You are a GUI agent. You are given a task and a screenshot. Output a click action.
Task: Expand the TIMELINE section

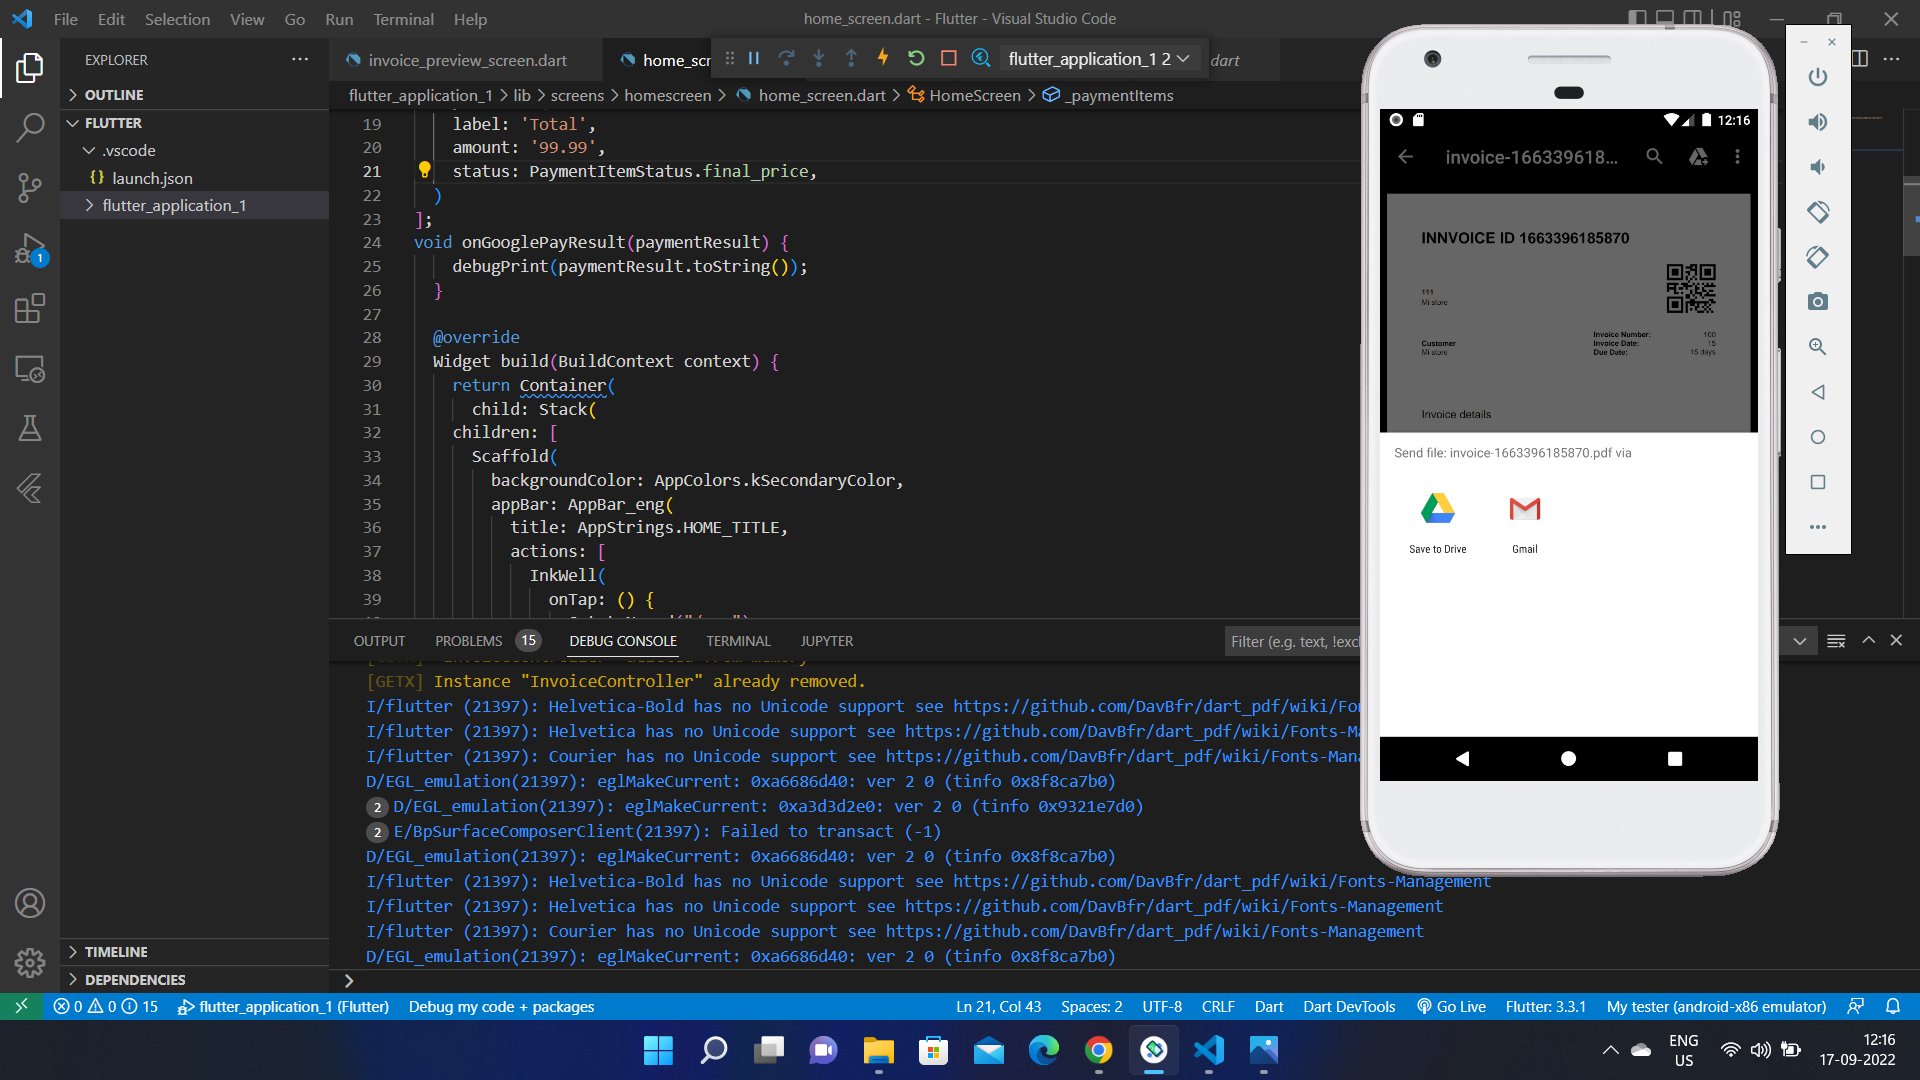pyautogui.click(x=195, y=952)
